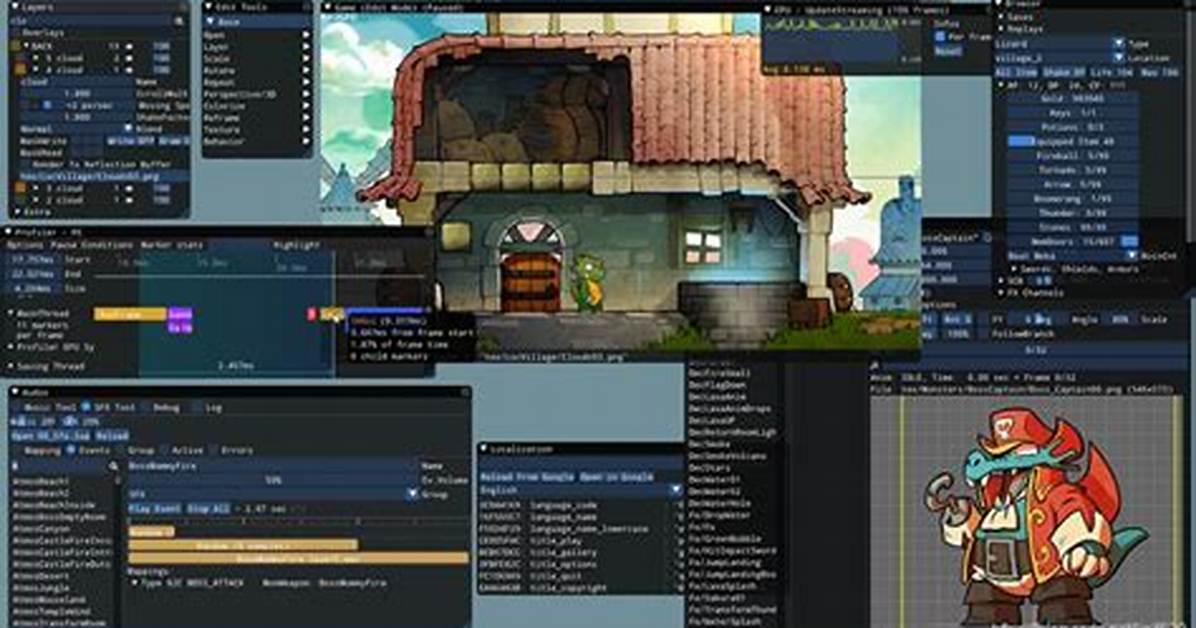Adjust the 59% Ev.Volume slider
Image resolution: width=1196 pixels, height=628 pixels.
273,480
